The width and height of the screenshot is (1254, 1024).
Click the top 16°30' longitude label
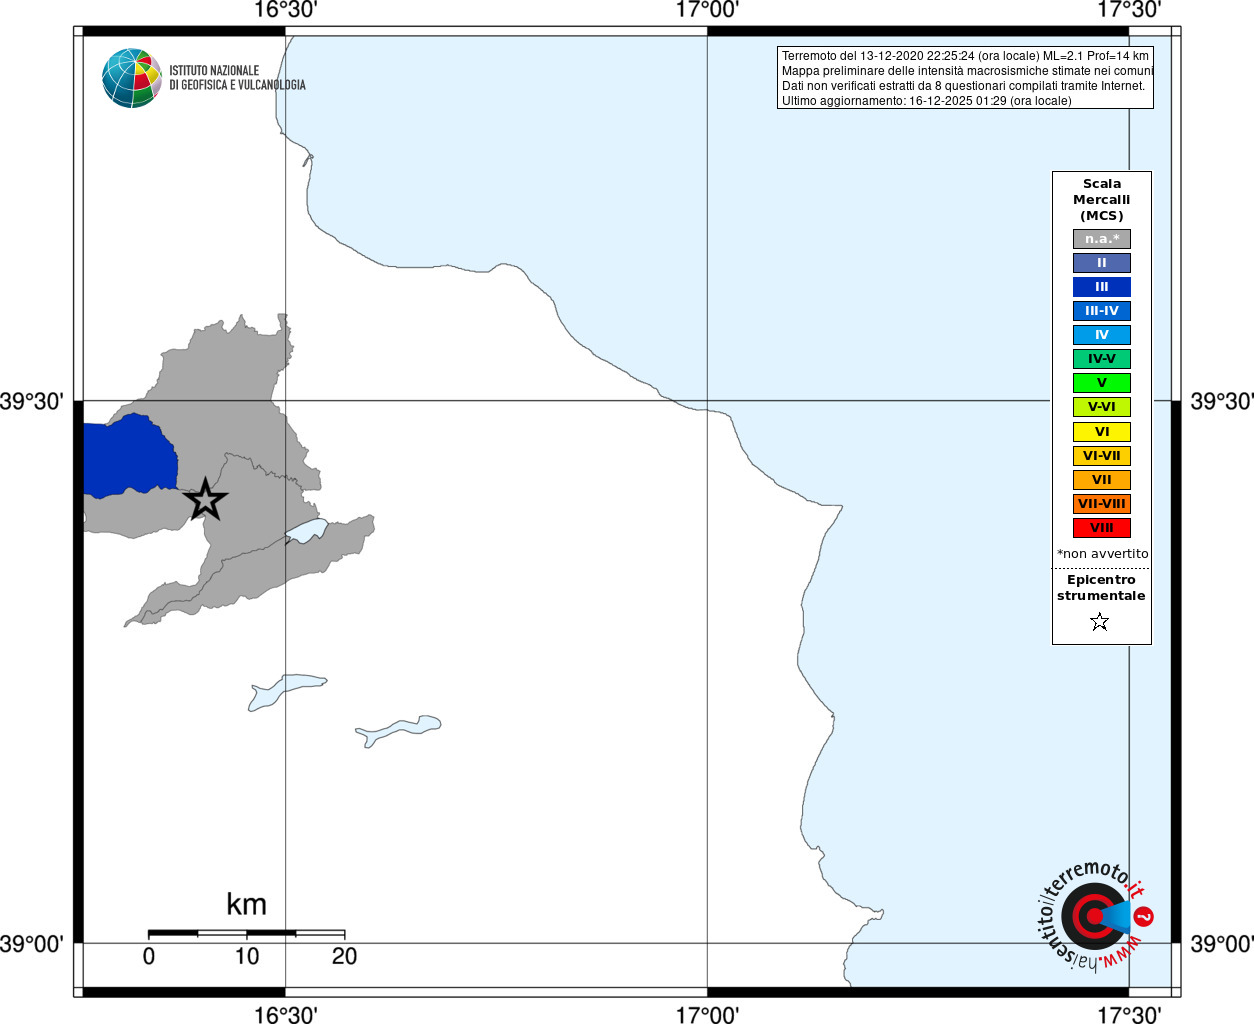point(285,10)
